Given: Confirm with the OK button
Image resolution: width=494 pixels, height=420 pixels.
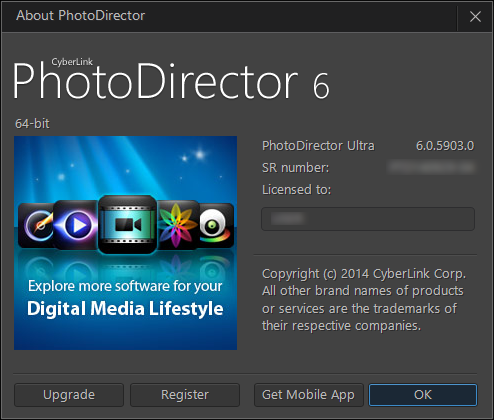Looking at the screenshot, I should (x=423, y=395).
